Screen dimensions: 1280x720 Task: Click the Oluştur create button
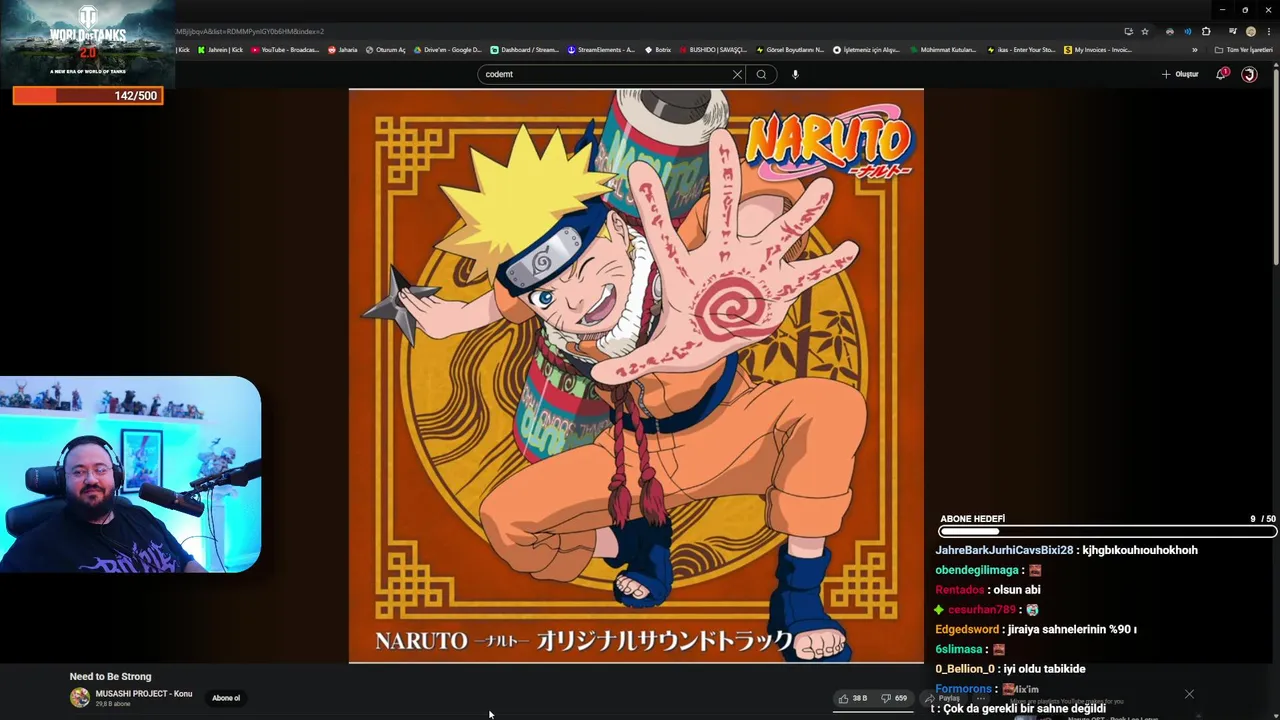point(1180,74)
